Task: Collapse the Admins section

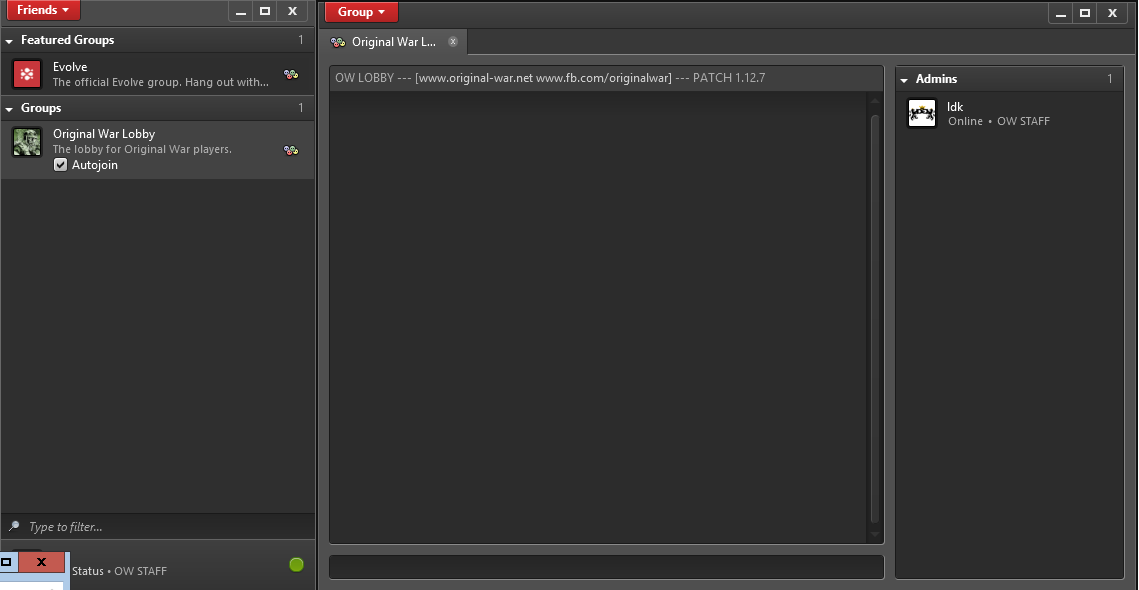Action: [904, 80]
